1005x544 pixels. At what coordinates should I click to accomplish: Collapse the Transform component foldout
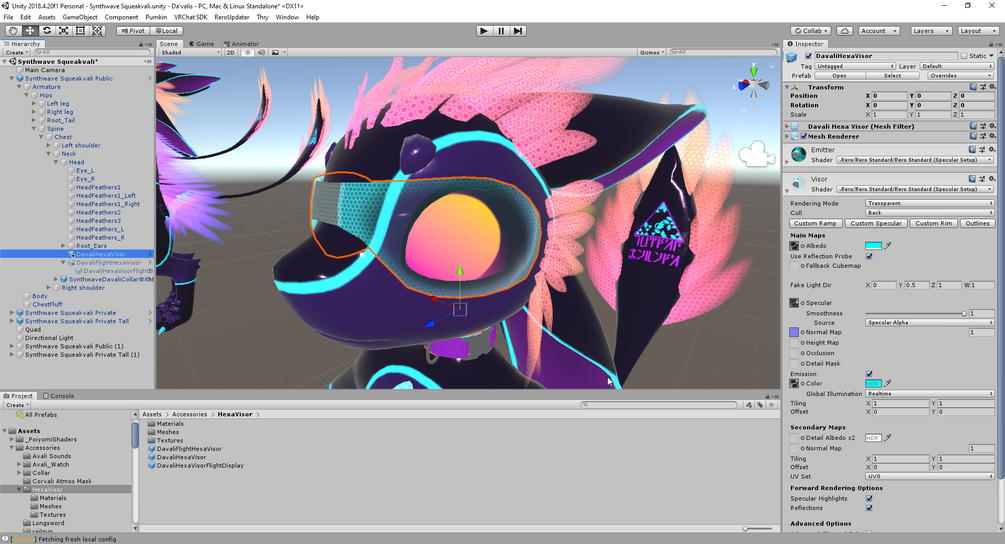(788, 87)
